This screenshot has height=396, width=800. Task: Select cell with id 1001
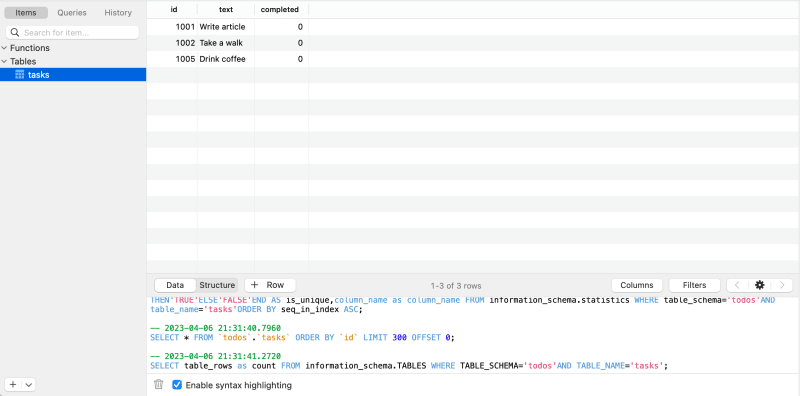click(x=172, y=27)
